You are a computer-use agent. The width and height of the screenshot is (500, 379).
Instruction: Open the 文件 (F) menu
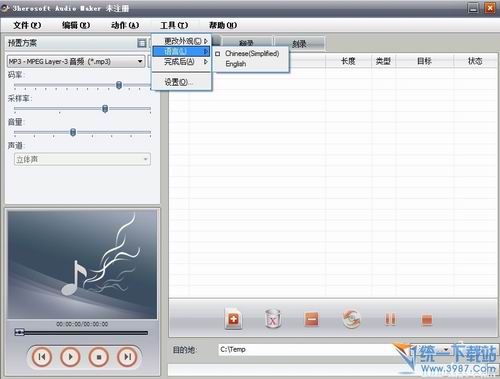pyautogui.click(x=27, y=25)
